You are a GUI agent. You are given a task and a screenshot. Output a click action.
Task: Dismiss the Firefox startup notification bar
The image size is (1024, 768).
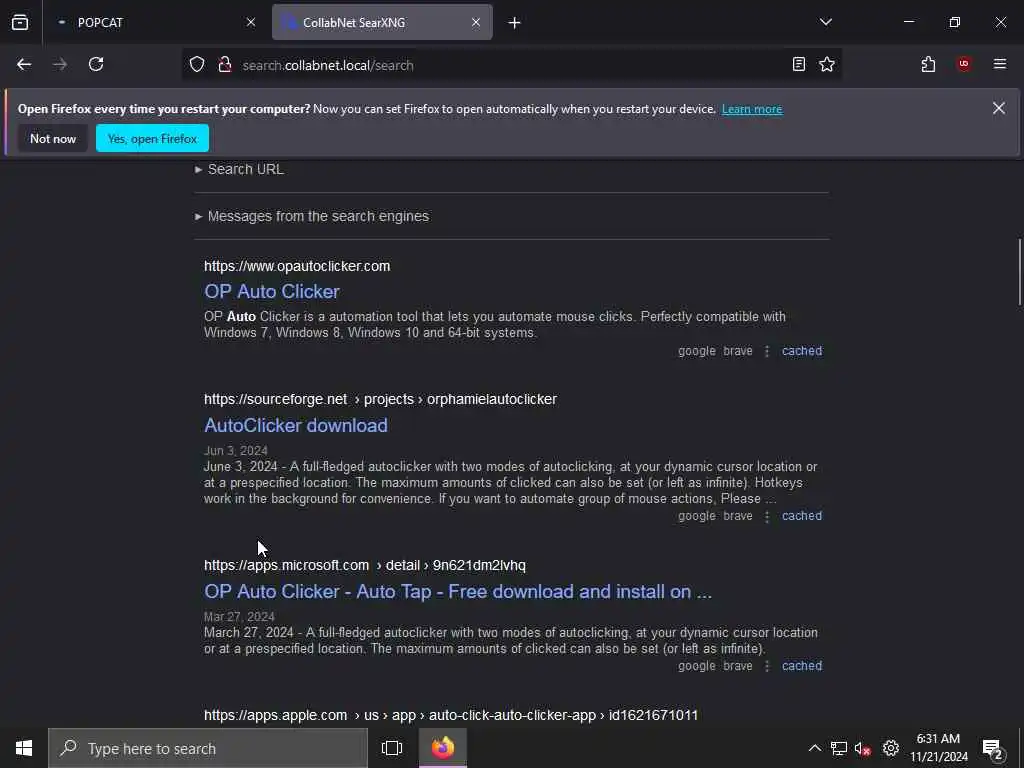coord(999,108)
